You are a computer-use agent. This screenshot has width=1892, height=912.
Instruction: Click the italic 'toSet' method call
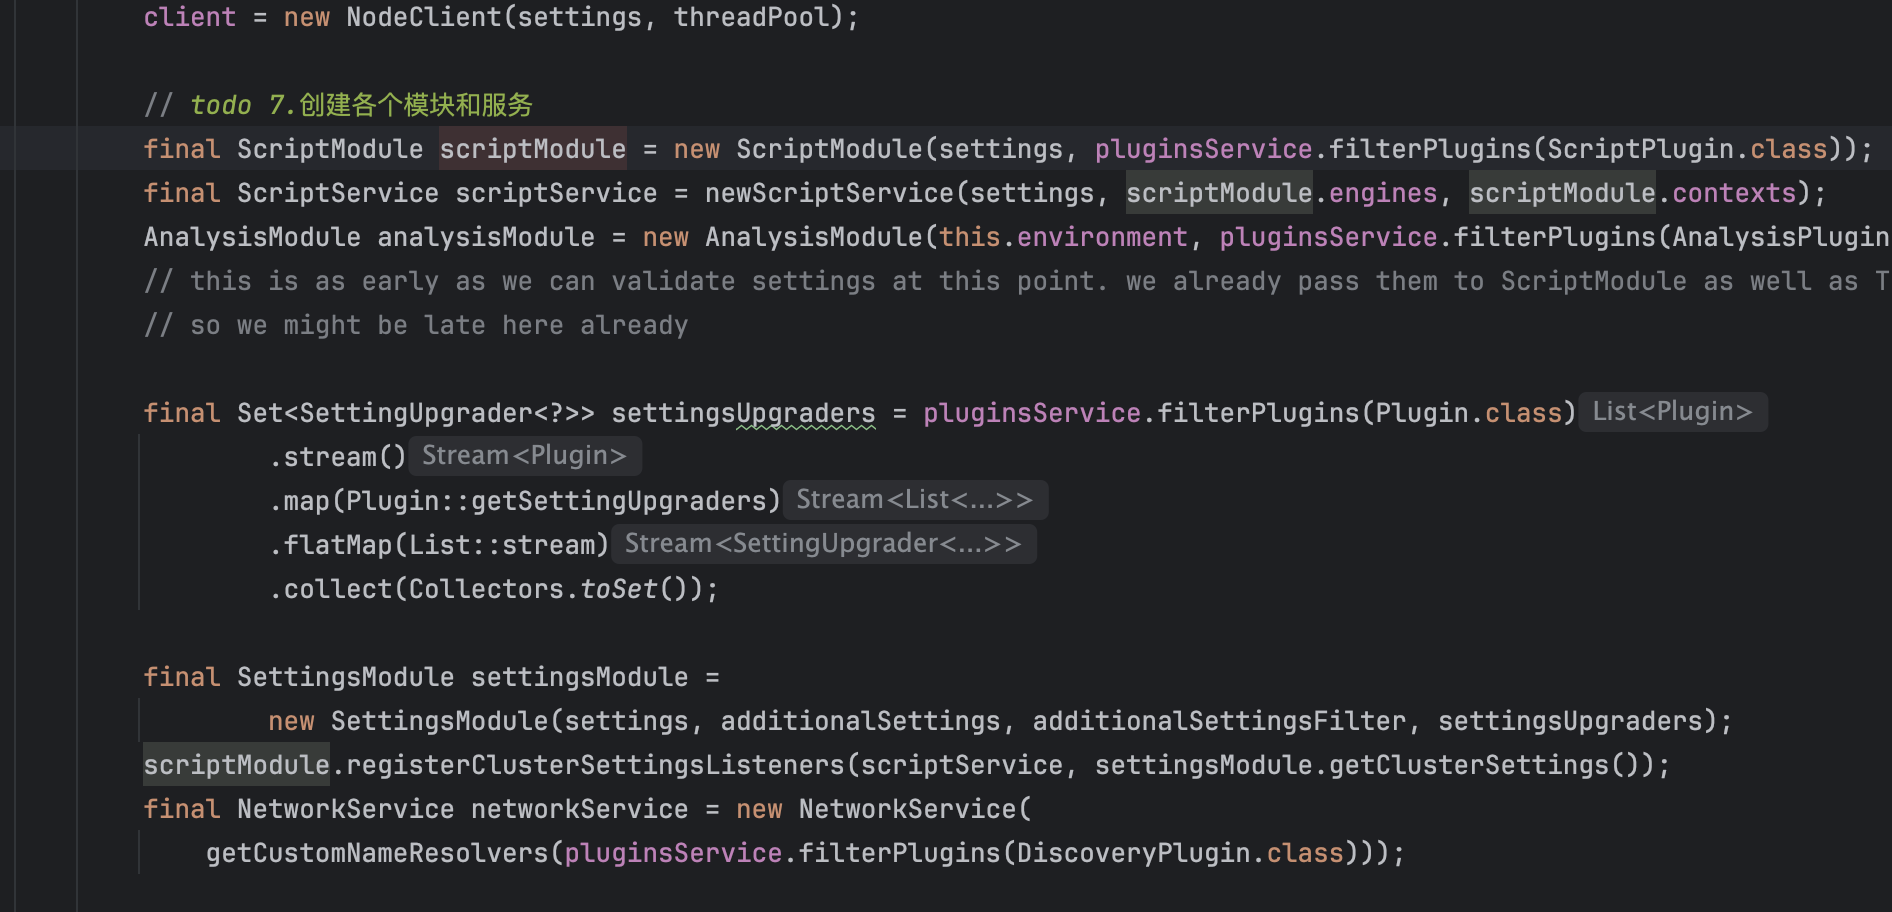pyautogui.click(x=618, y=589)
